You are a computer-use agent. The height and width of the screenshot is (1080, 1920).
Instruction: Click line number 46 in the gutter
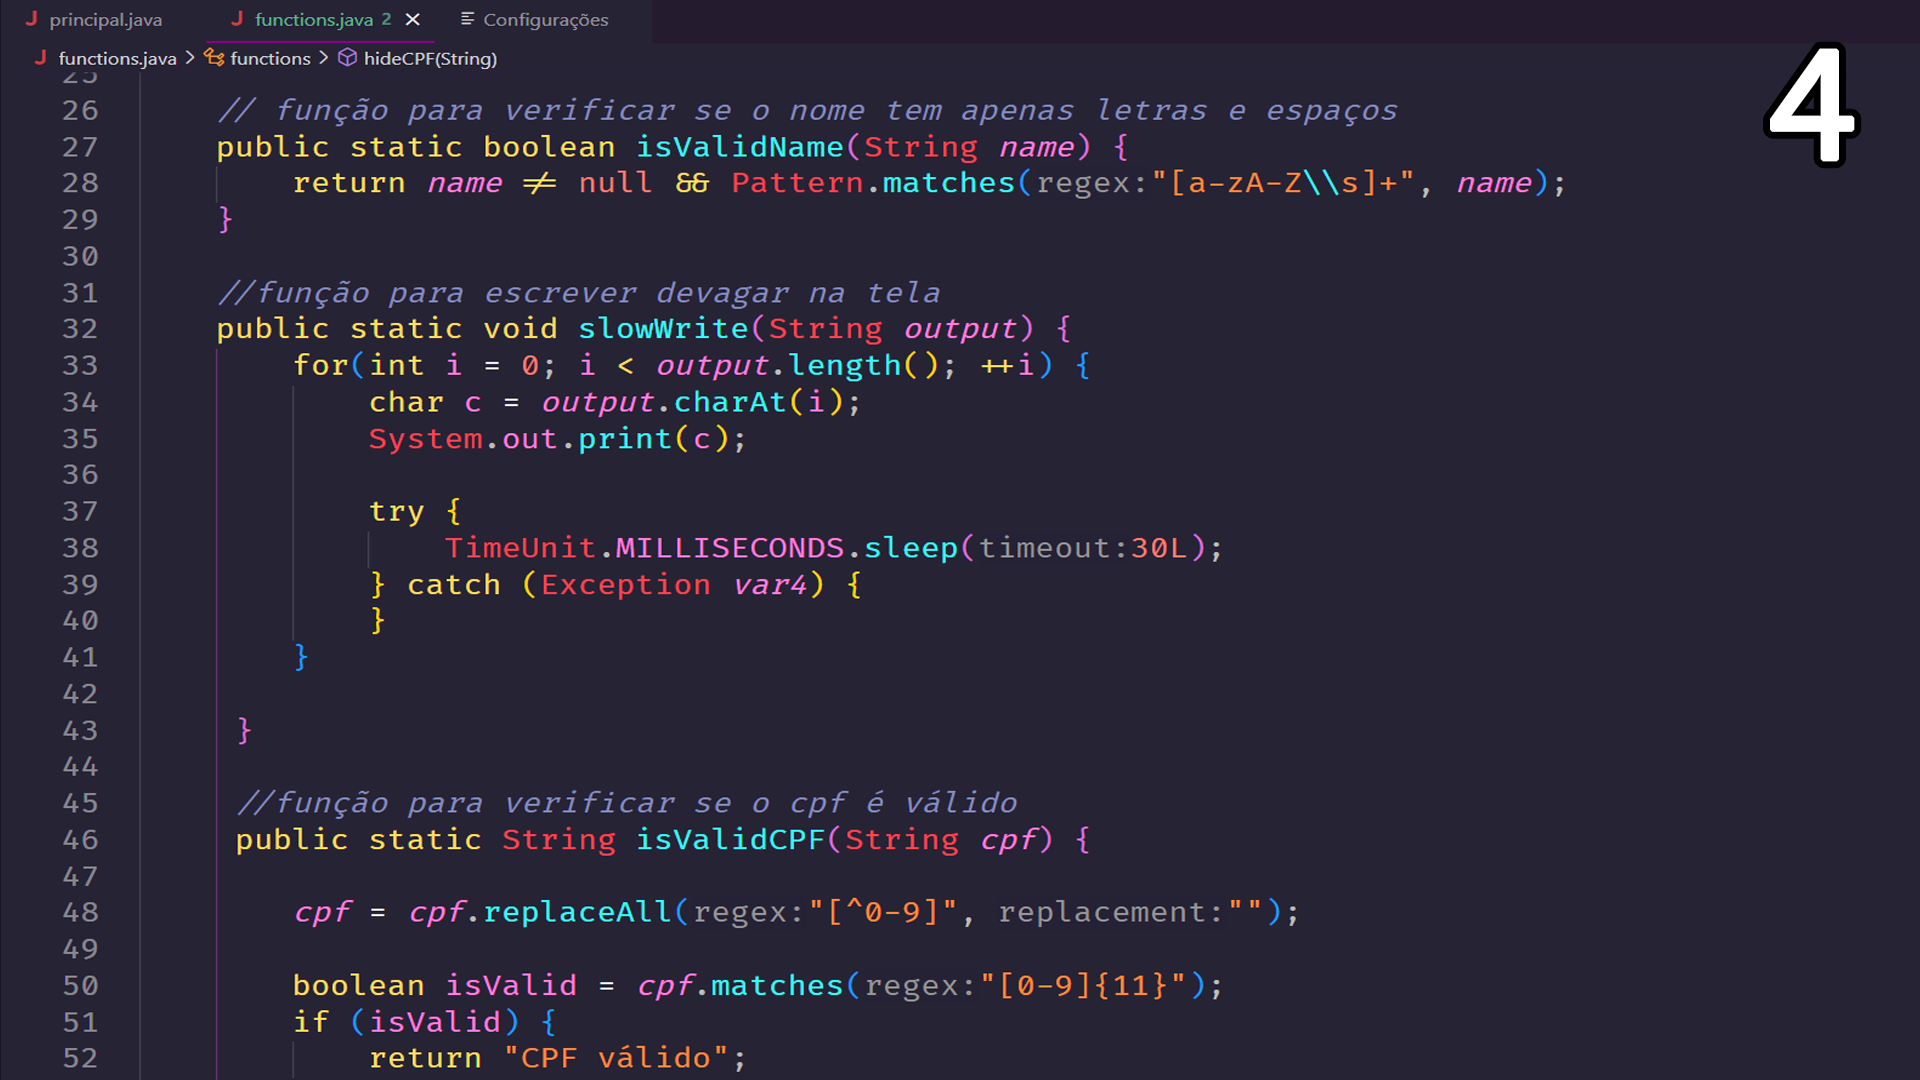pos(80,840)
